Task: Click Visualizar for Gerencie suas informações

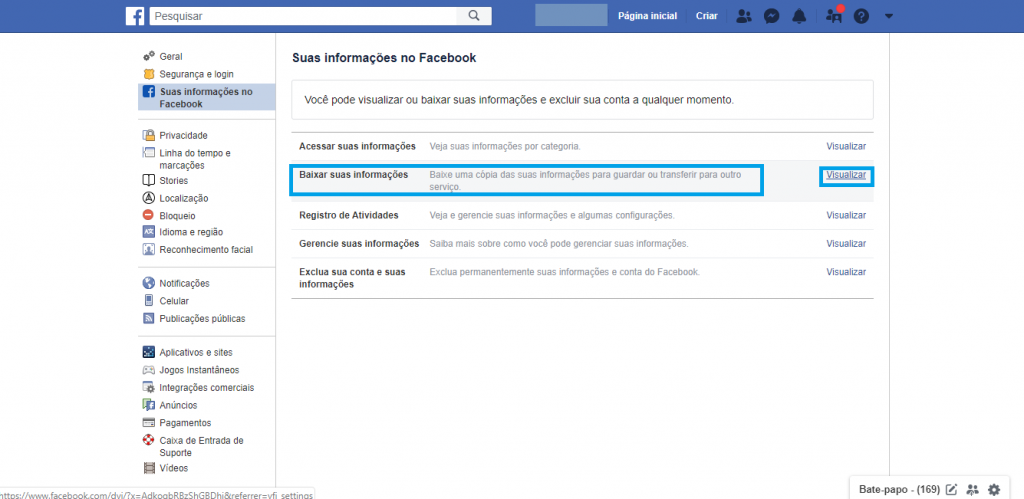Action: point(846,244)
